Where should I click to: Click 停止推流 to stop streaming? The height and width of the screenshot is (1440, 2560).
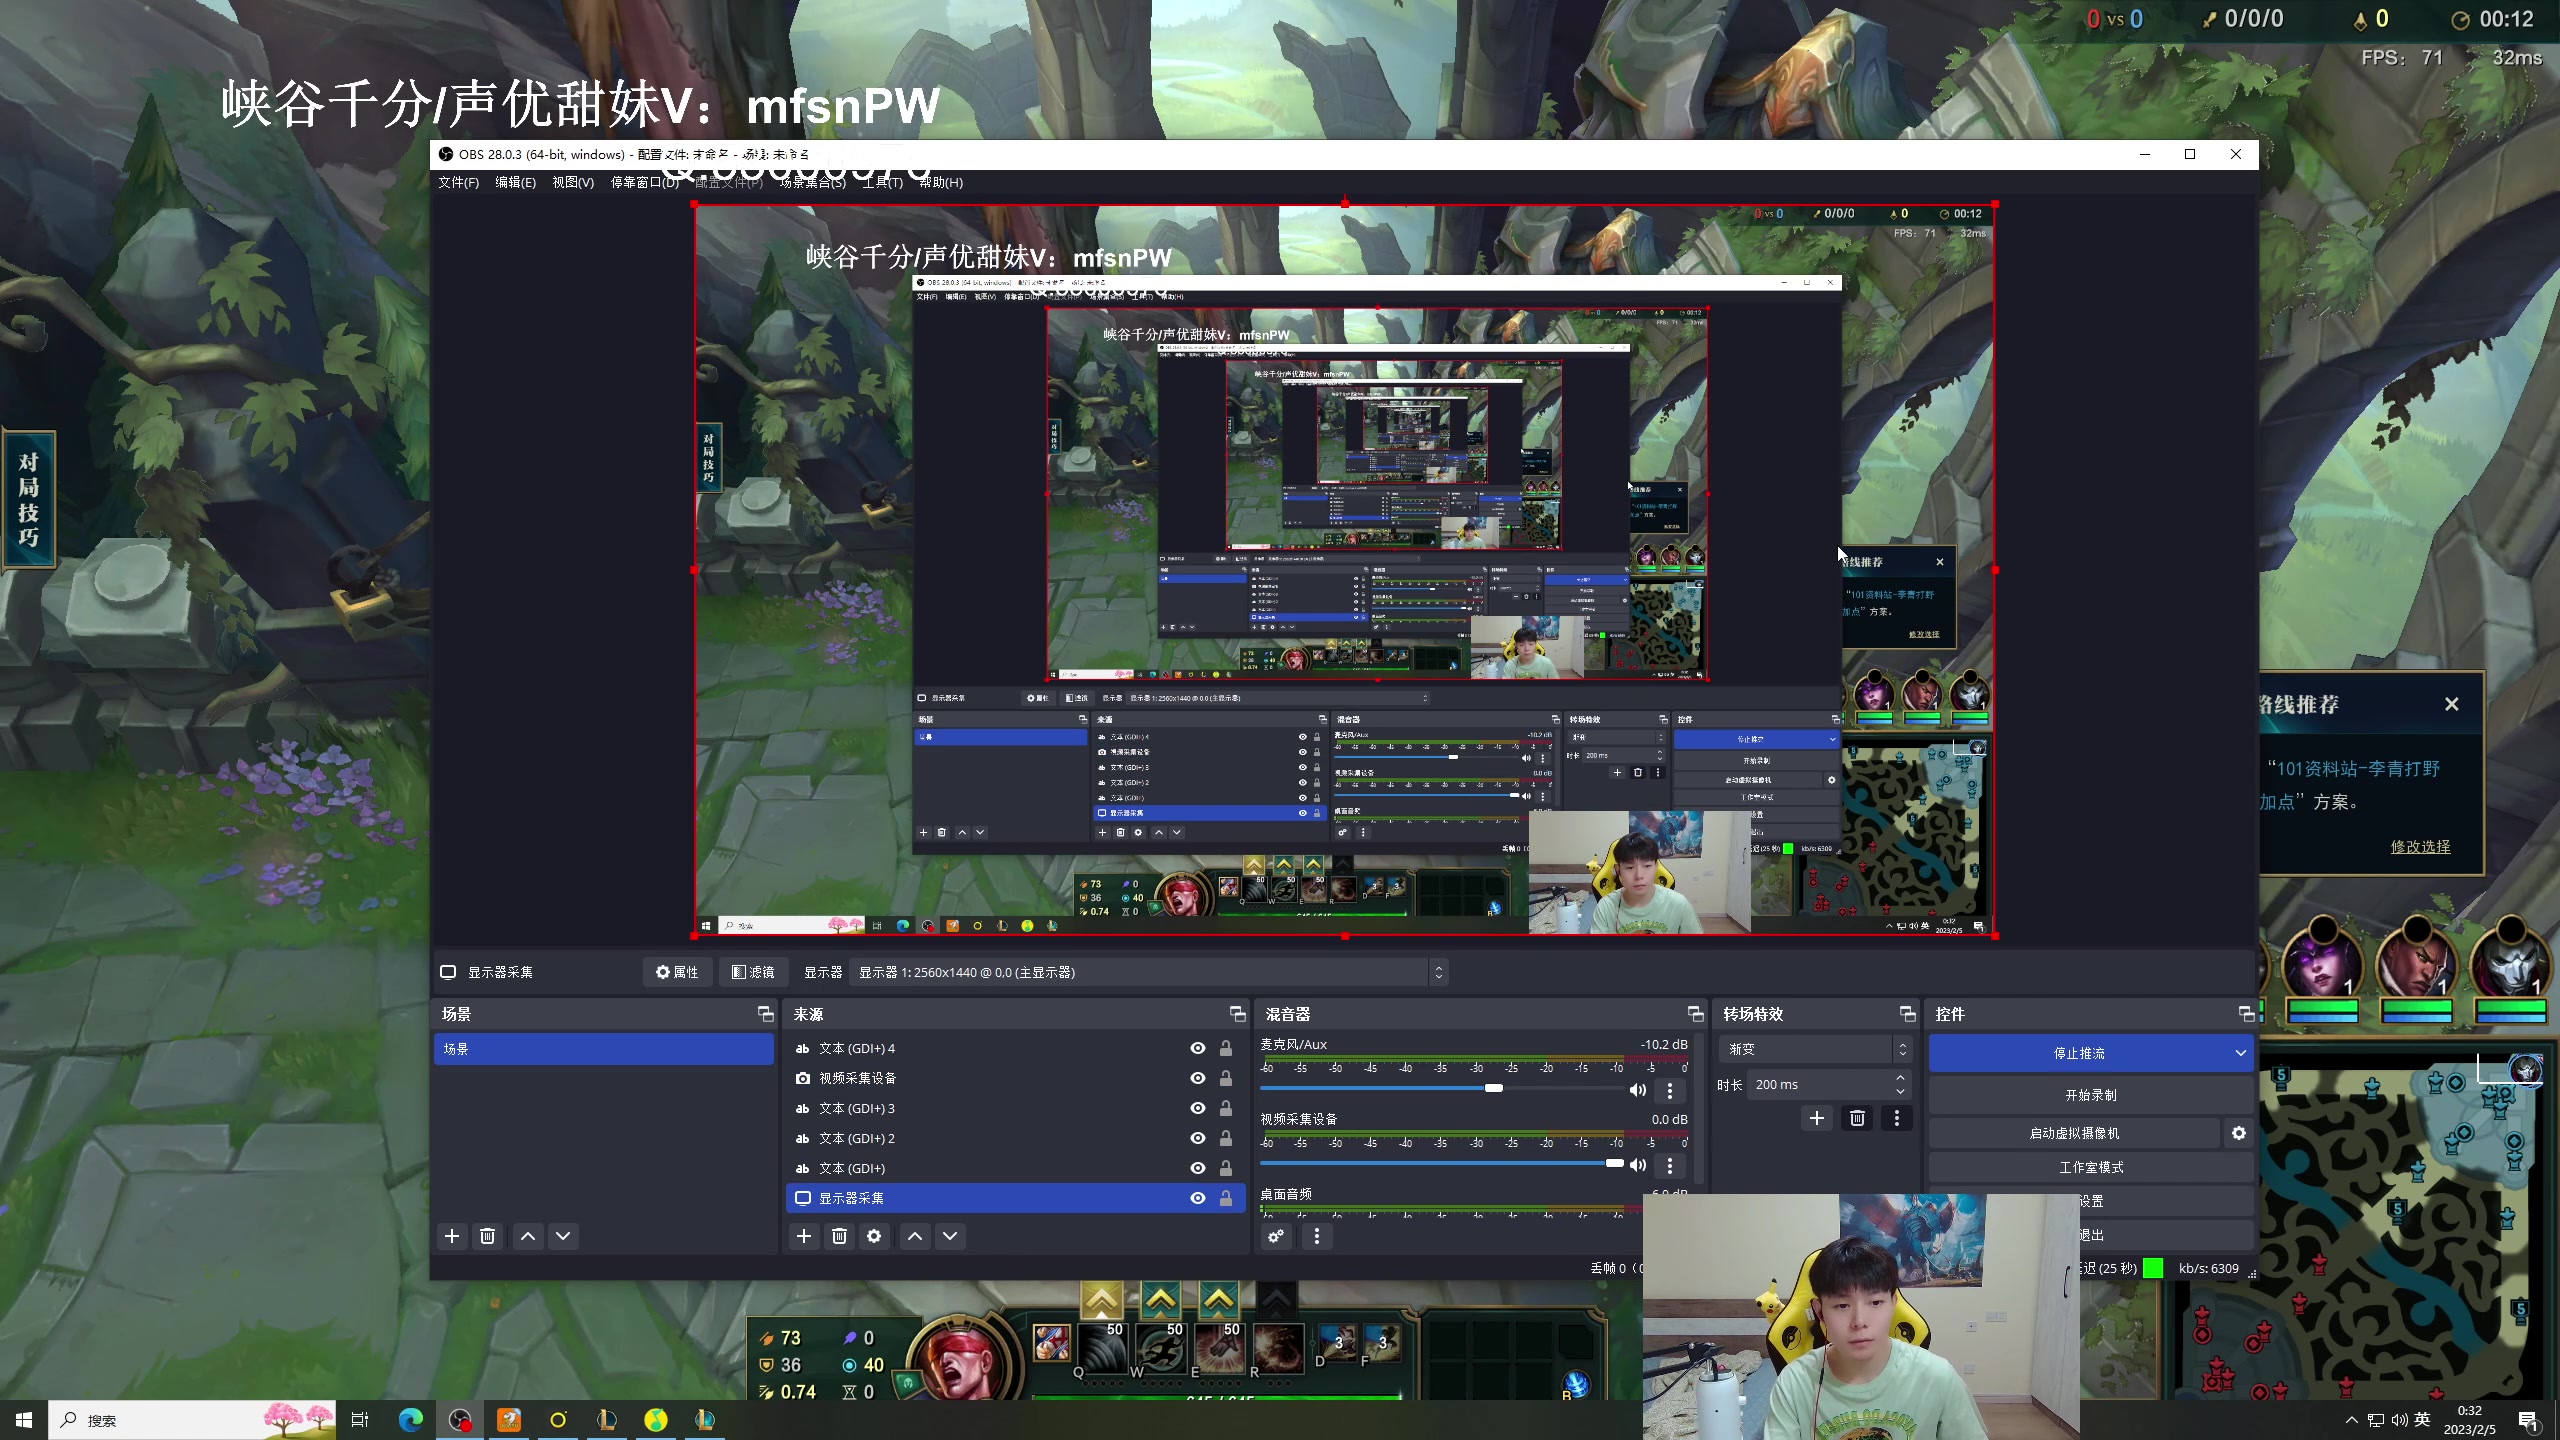(x=2078, y=1053)
